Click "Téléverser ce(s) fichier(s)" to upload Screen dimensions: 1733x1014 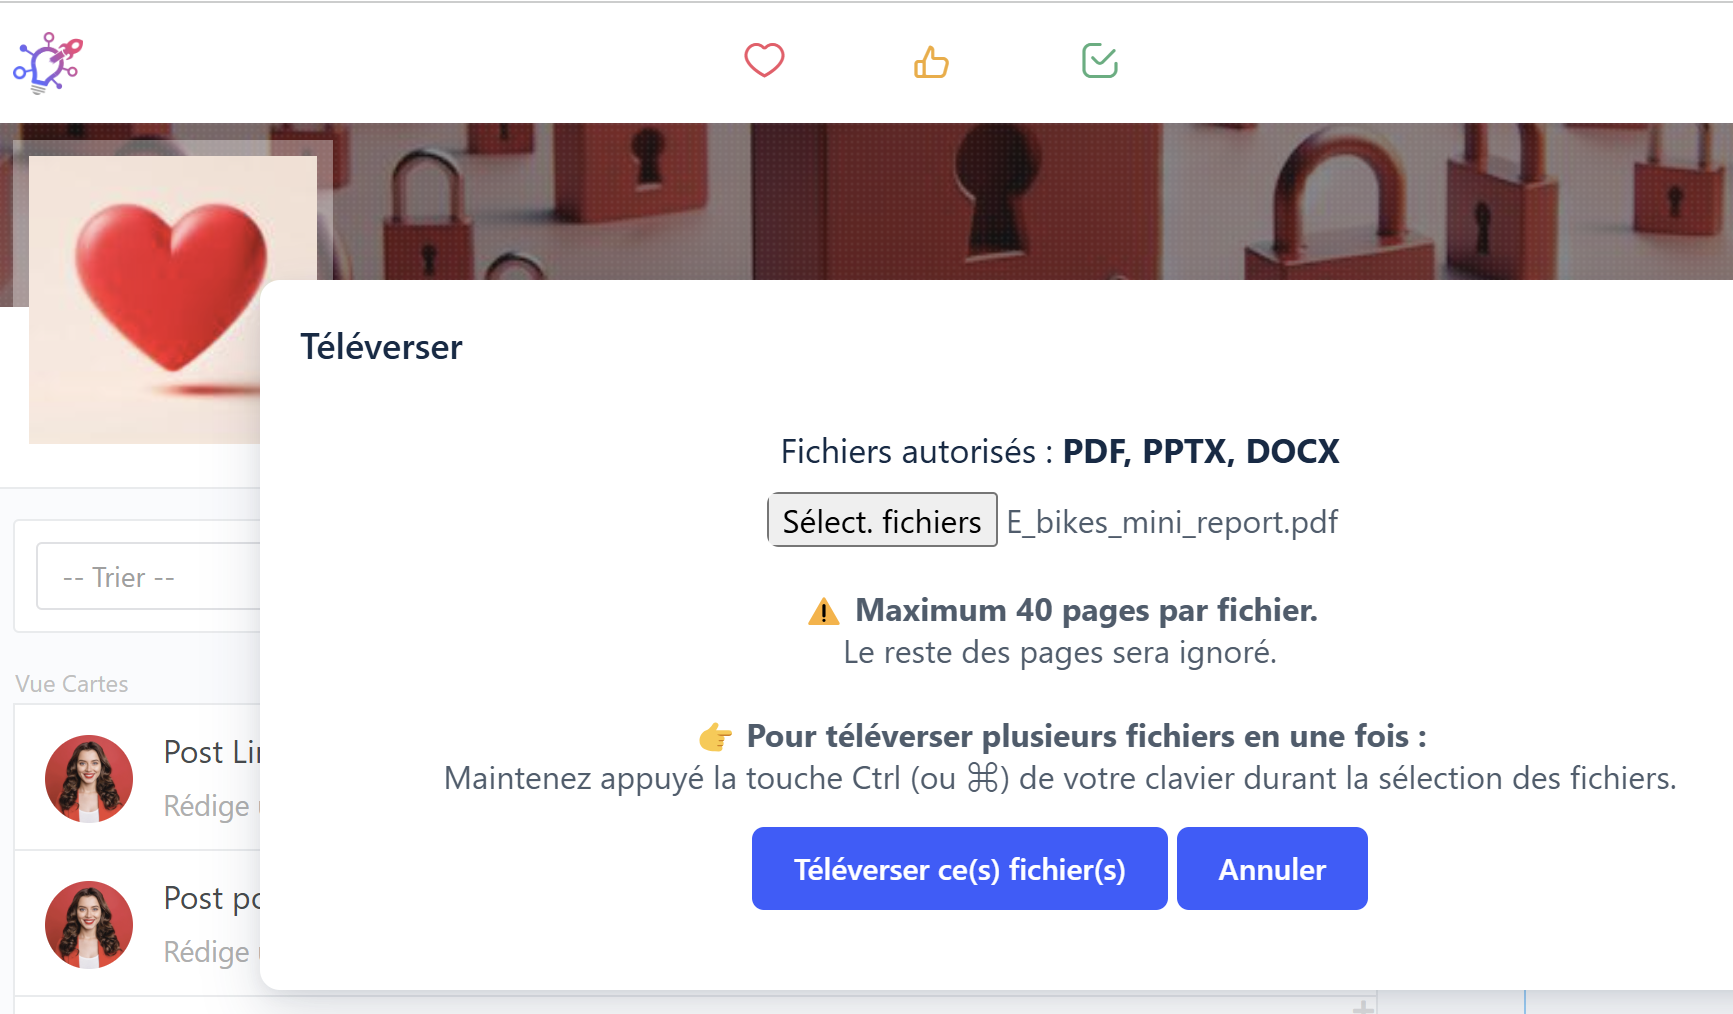coord(959,869)
